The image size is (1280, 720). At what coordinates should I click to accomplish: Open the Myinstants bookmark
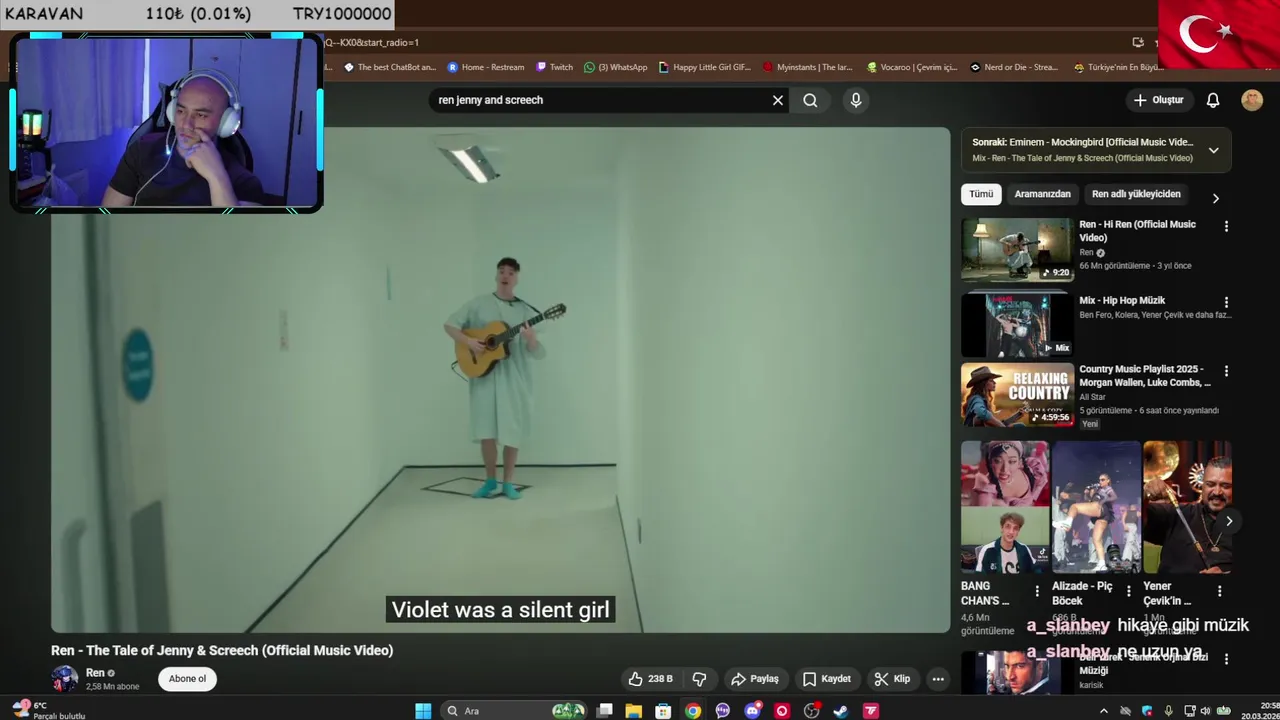pyautogui.click(x=808, y=67)
